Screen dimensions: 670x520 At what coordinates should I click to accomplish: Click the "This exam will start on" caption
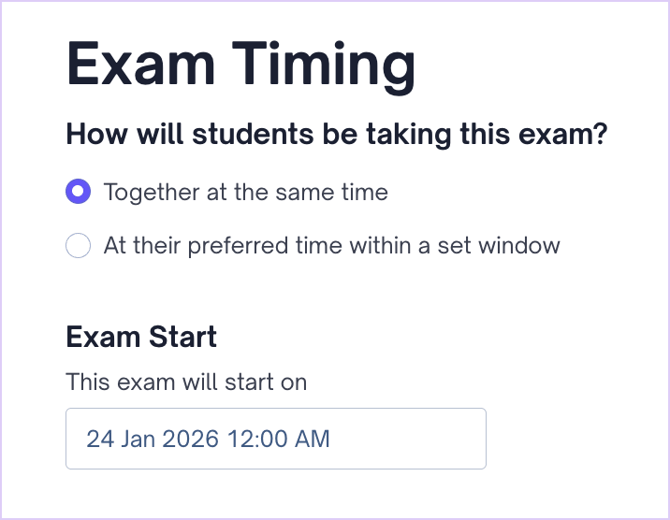[186, 381]
